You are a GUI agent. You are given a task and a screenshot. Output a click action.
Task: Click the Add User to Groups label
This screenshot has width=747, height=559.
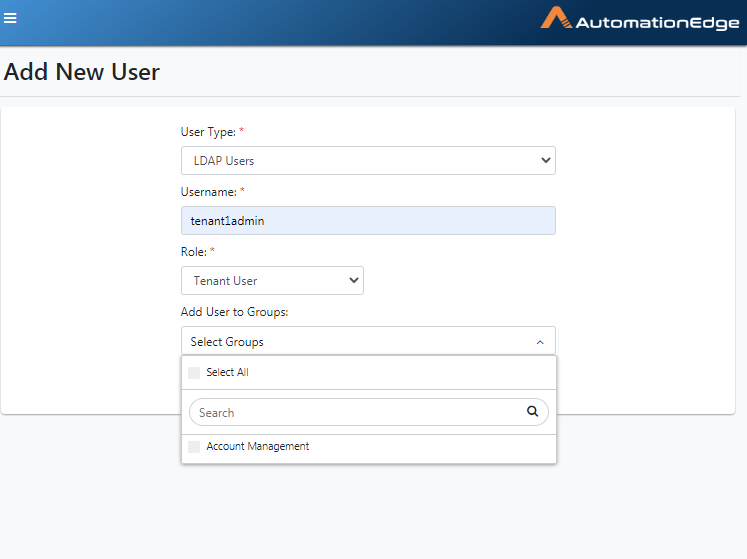[234, 312]
